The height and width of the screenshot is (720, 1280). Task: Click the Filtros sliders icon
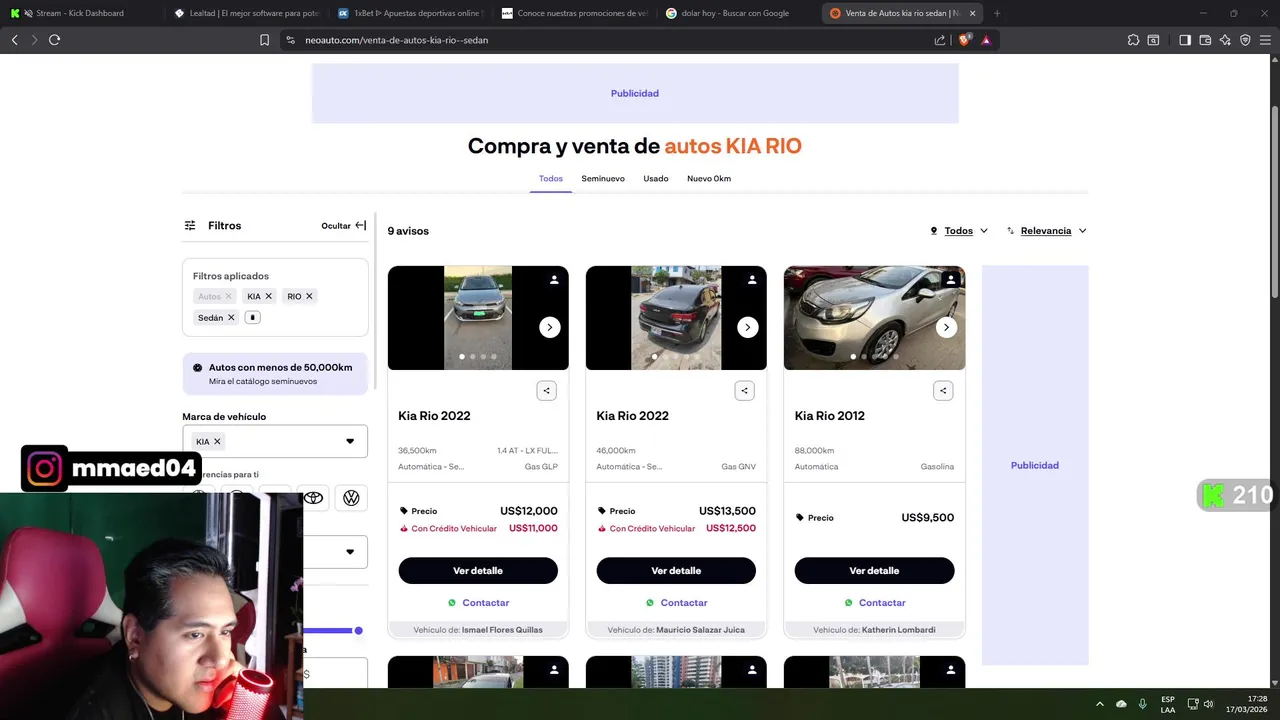(x=190, y=226)
